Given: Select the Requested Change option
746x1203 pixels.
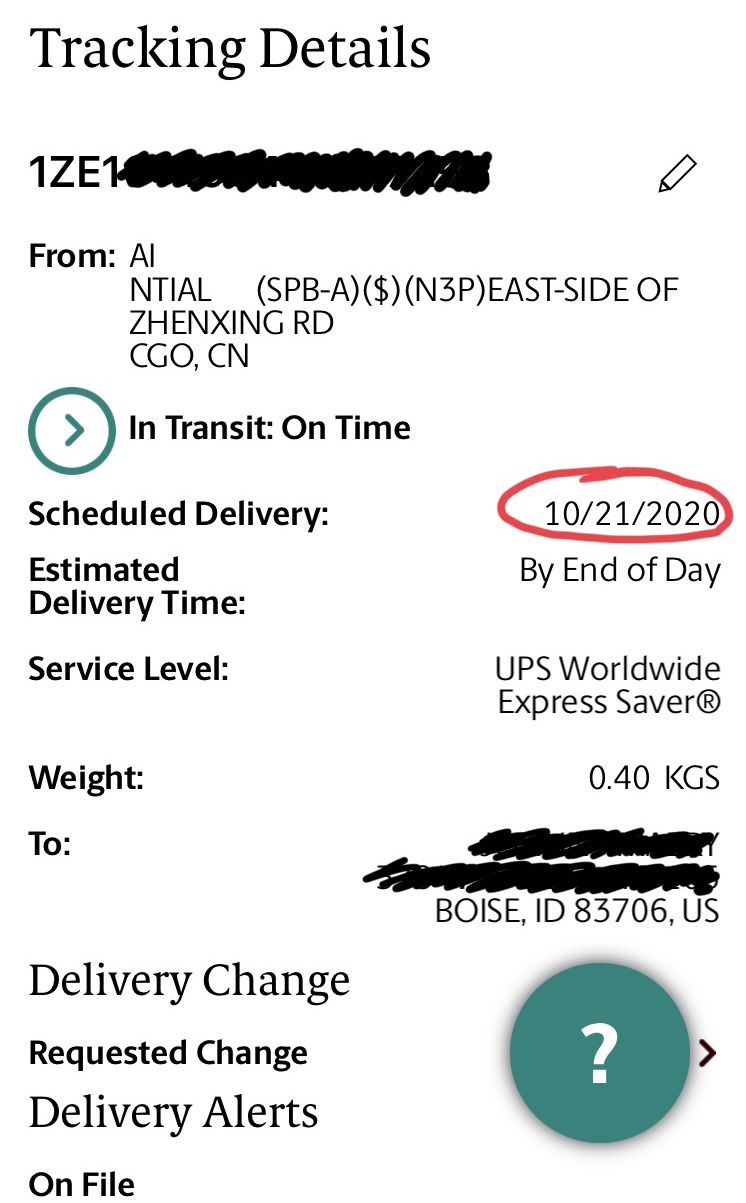Looking at the screenshot, I should coord(168,1053).
